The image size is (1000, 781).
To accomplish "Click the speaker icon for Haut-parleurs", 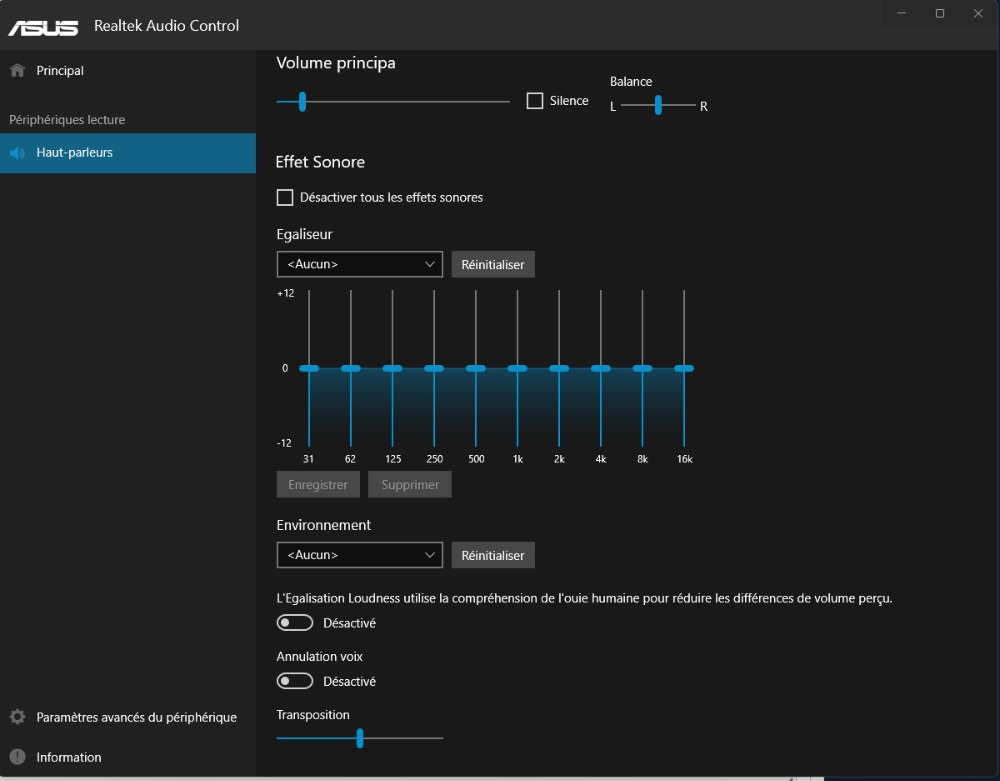I will pos(17,153).
